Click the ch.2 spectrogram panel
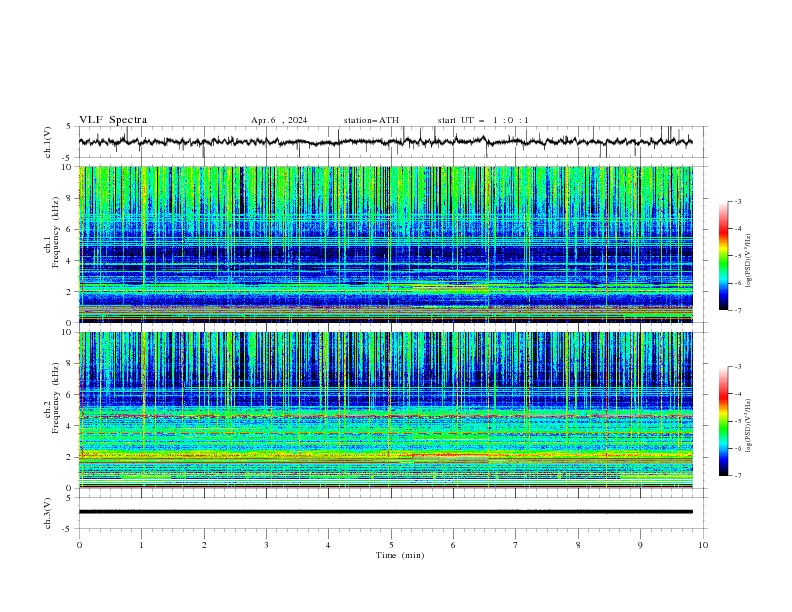Image resolution: width=792 pixels, height=612 pixels. click(386, 410)
